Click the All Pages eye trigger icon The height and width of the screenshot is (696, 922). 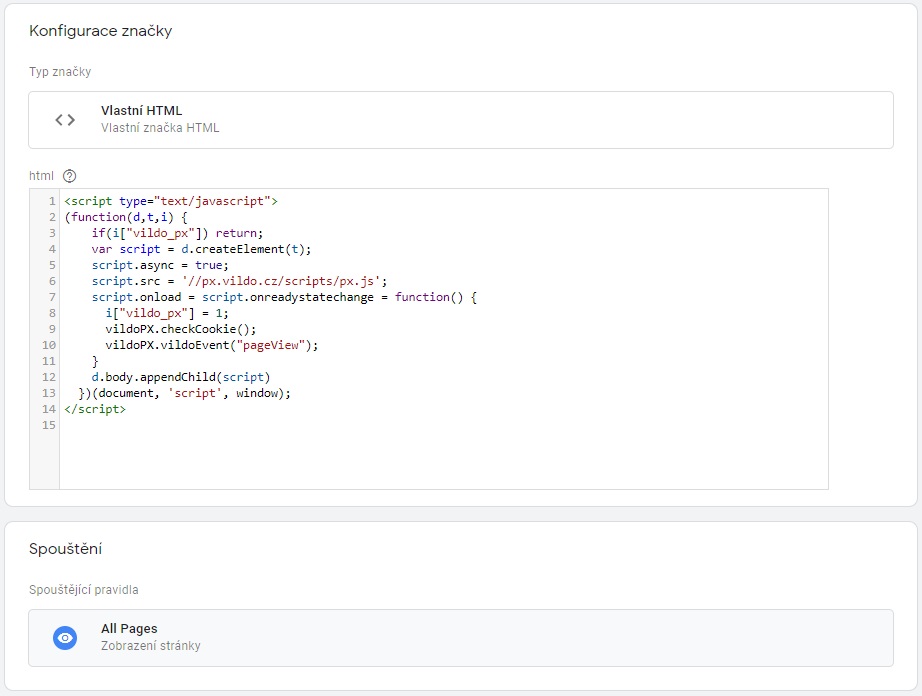tap(65, 638)
